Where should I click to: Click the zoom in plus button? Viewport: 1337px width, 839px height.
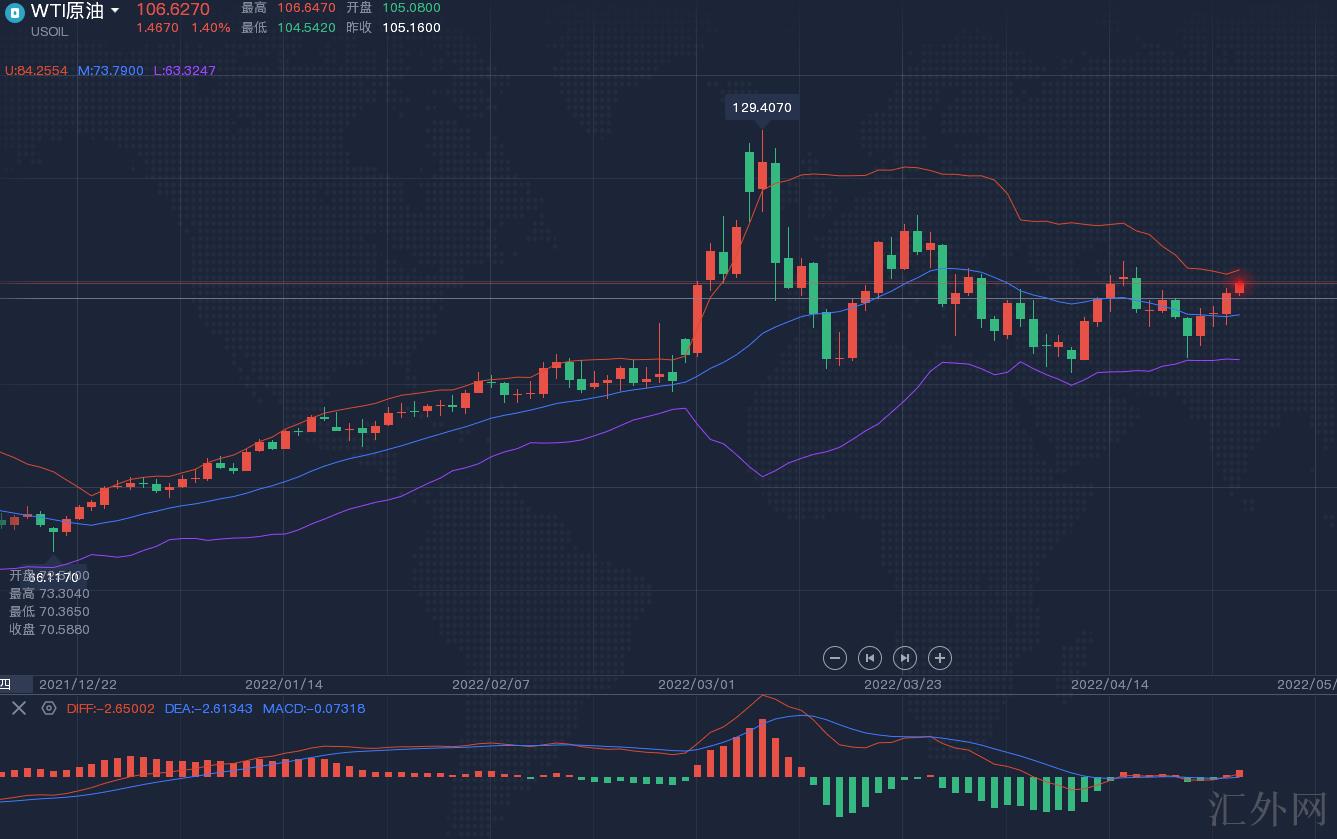coord(939,658)
